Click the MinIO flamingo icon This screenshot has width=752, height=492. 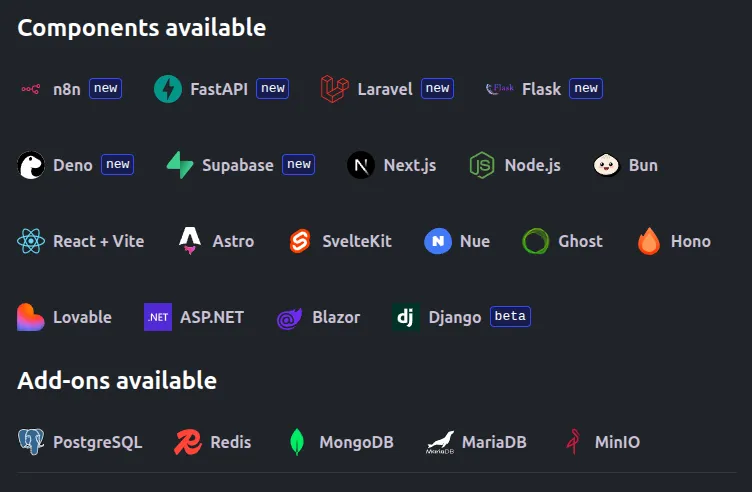[573, 442]
